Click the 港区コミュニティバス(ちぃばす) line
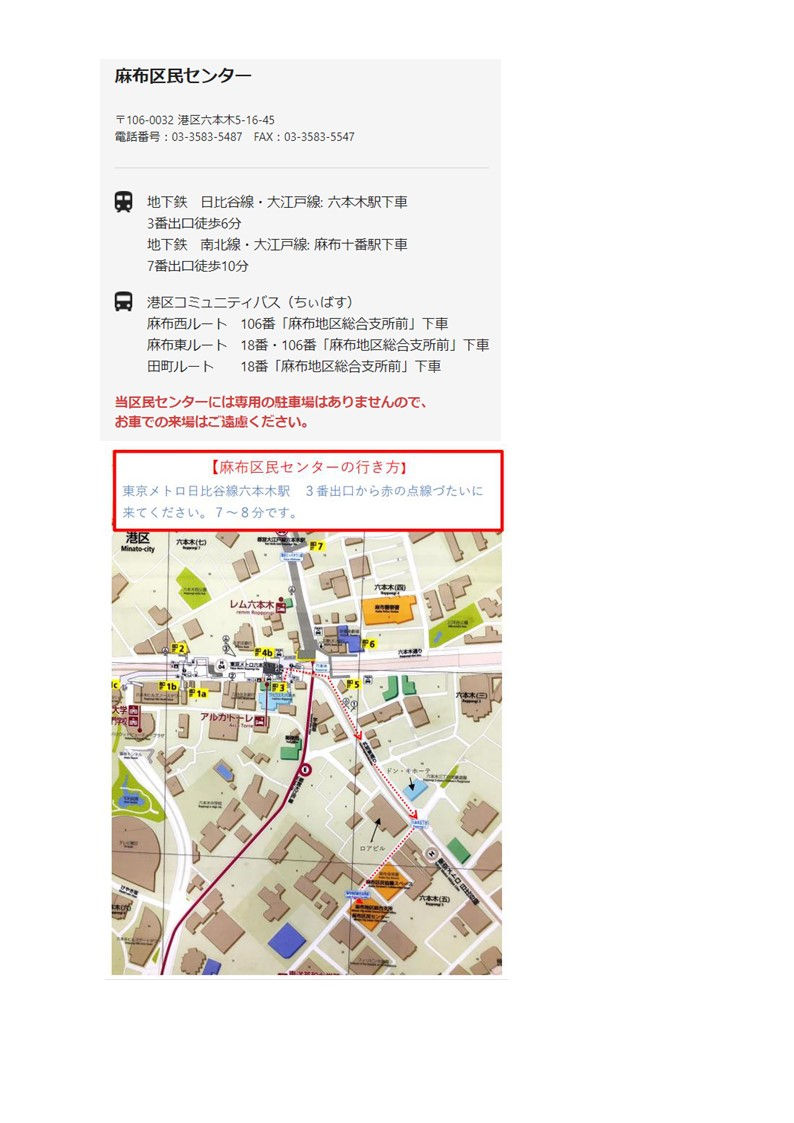Screen dimensions: 794x1123 pyautogui.click(x=249, y=302)
